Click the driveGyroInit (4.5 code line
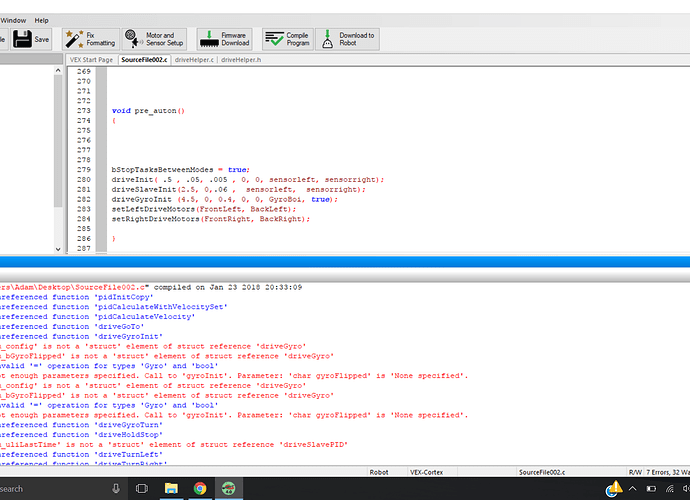Viewport: 690px width, 500px height. click(224, 199)
